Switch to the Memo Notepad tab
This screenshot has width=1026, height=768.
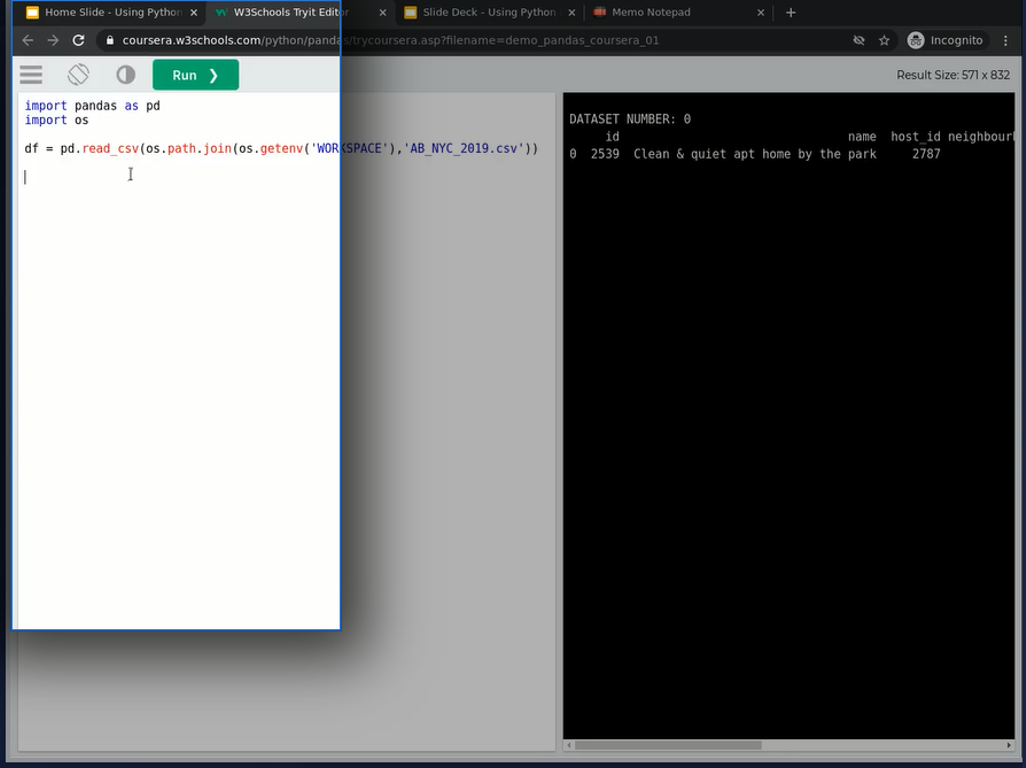[x=678, y=12]
